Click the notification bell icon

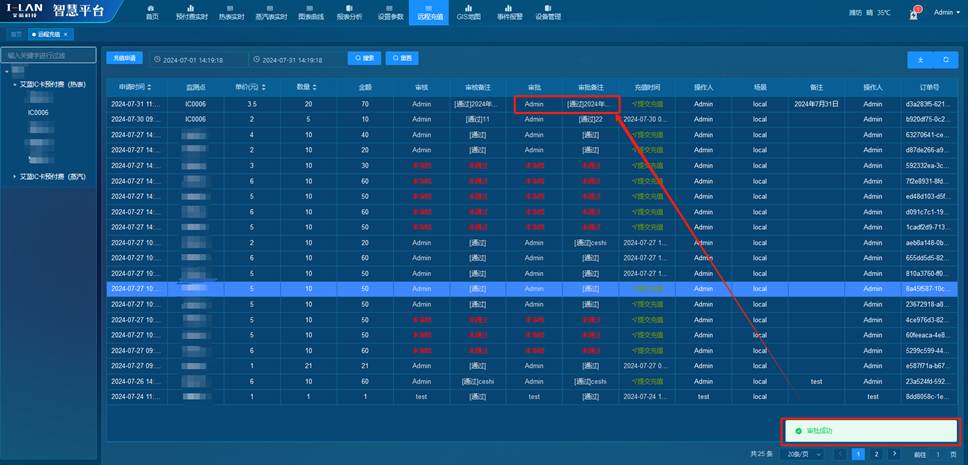914,13
